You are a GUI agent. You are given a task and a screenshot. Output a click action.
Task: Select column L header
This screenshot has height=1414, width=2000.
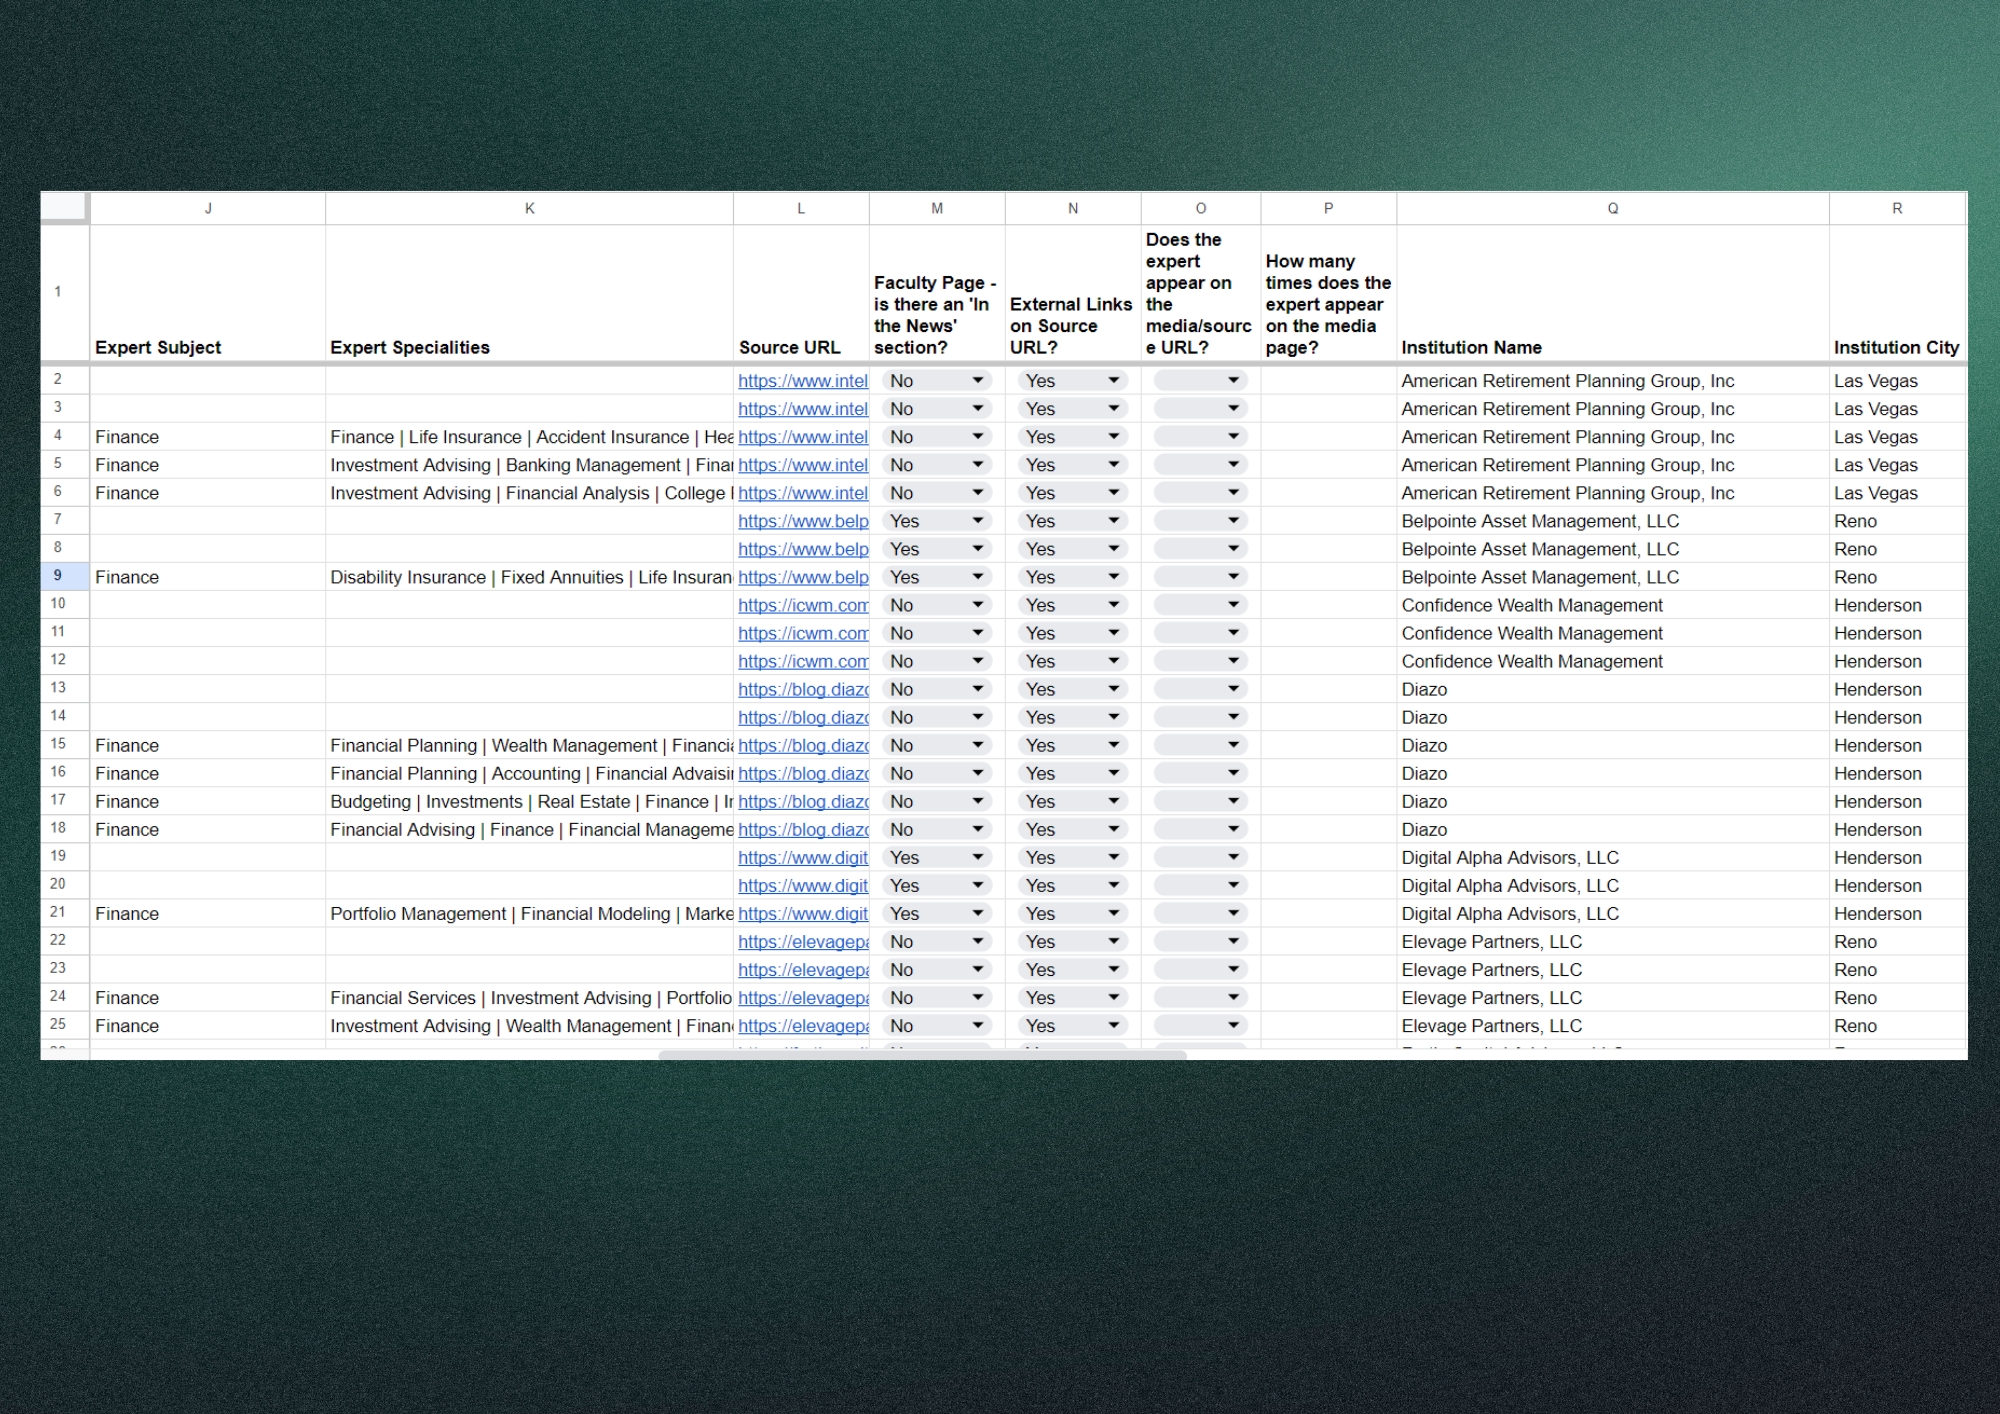tap(801, 208)
